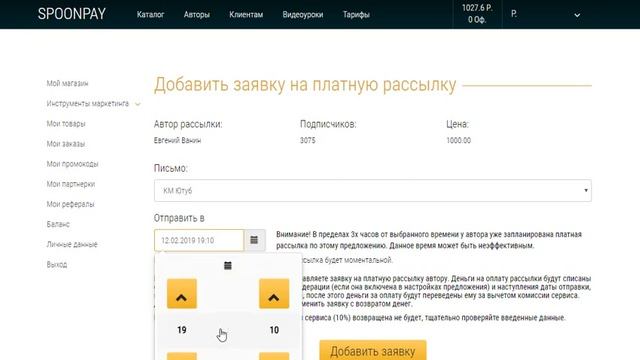Open Баланс in sidebar

pos(58,224)
